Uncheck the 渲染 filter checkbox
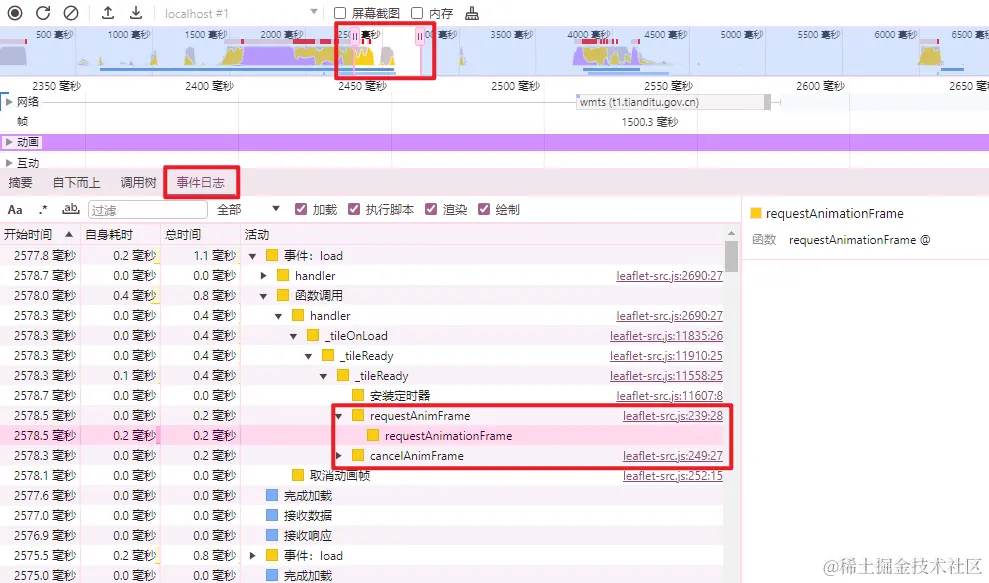 point(431,209)
